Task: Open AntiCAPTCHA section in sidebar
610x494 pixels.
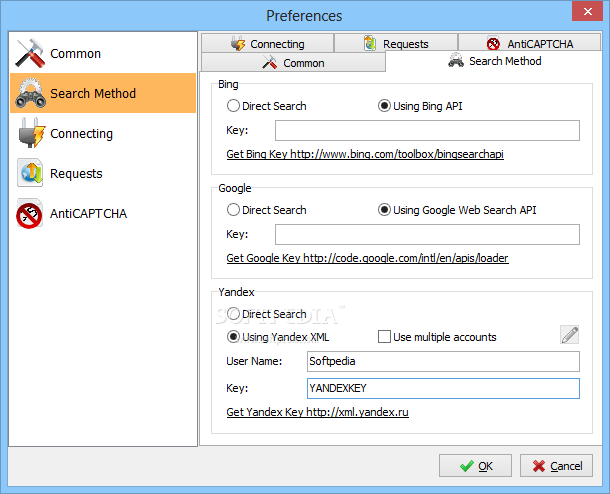Action: (103, 213)
